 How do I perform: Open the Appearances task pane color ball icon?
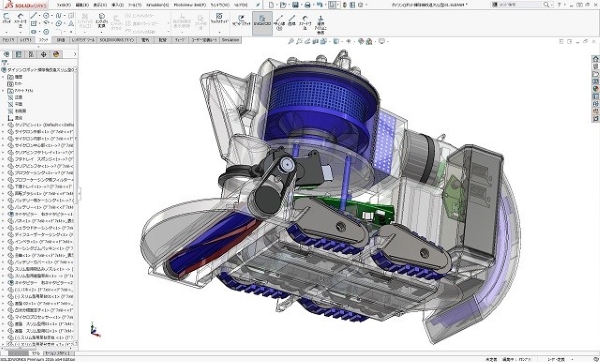tap(595, 89)
